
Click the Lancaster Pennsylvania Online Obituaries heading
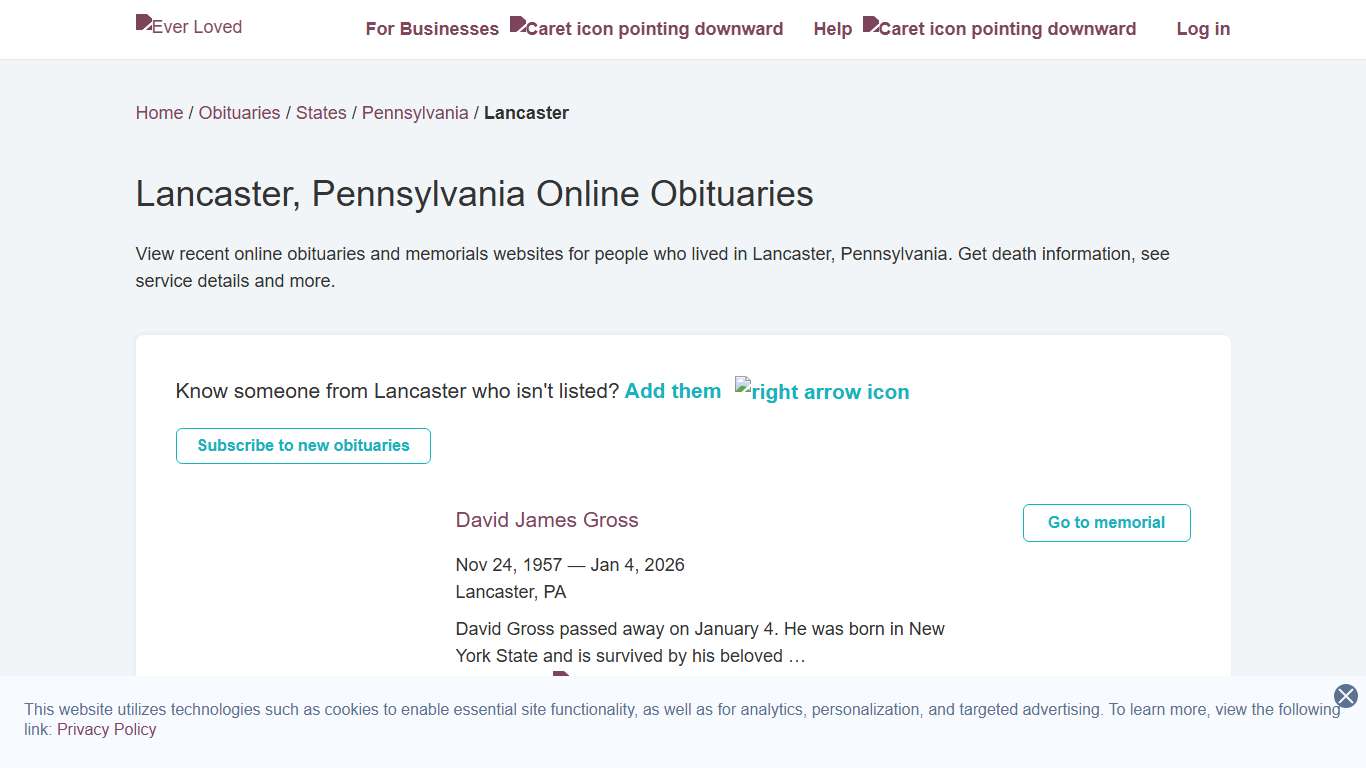click(474, 194)
